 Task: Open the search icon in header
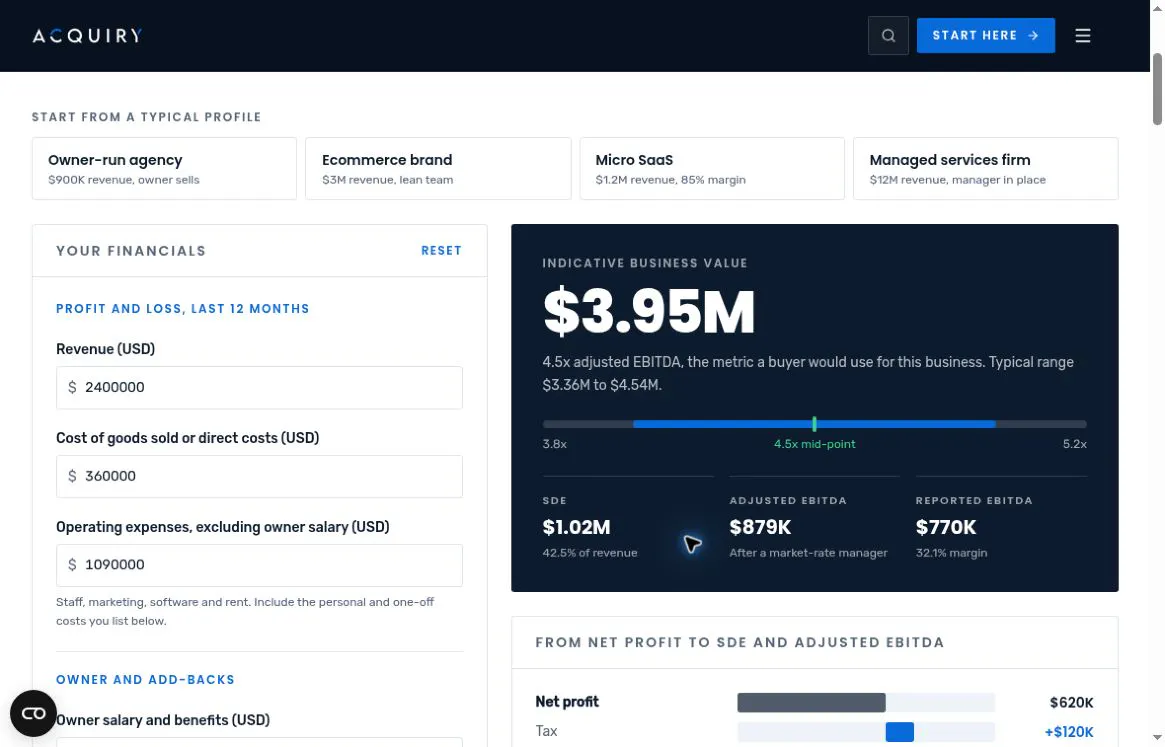888,36
